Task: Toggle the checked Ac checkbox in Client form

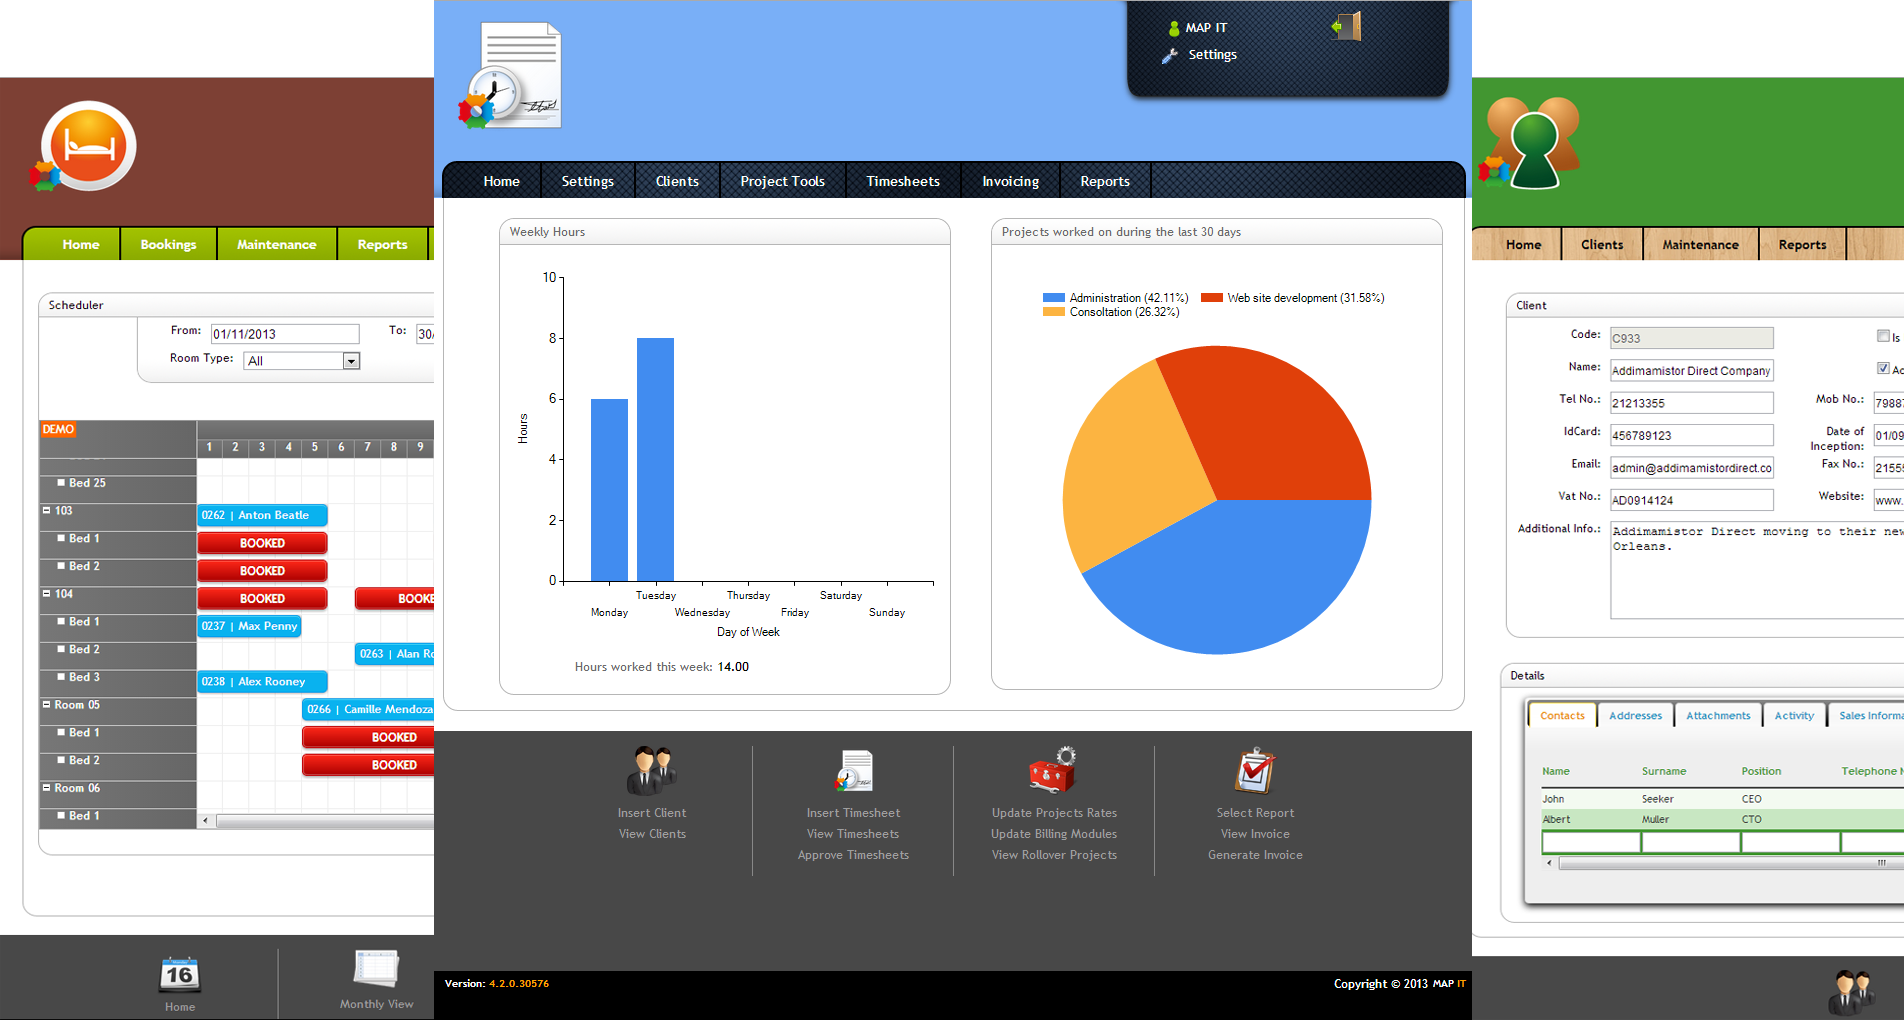Action: click(x=1883, y=368)
